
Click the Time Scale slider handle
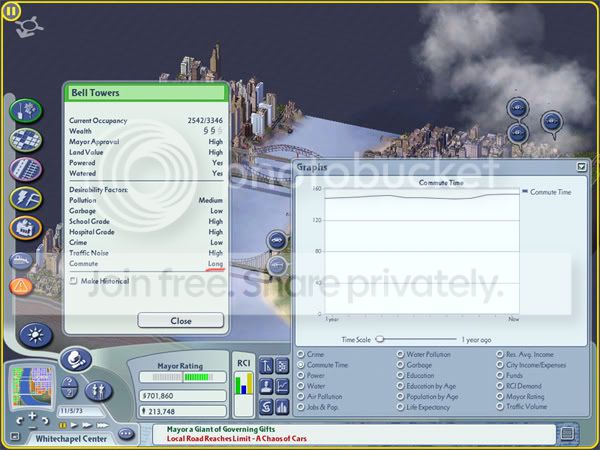click(x=380, y=339)
